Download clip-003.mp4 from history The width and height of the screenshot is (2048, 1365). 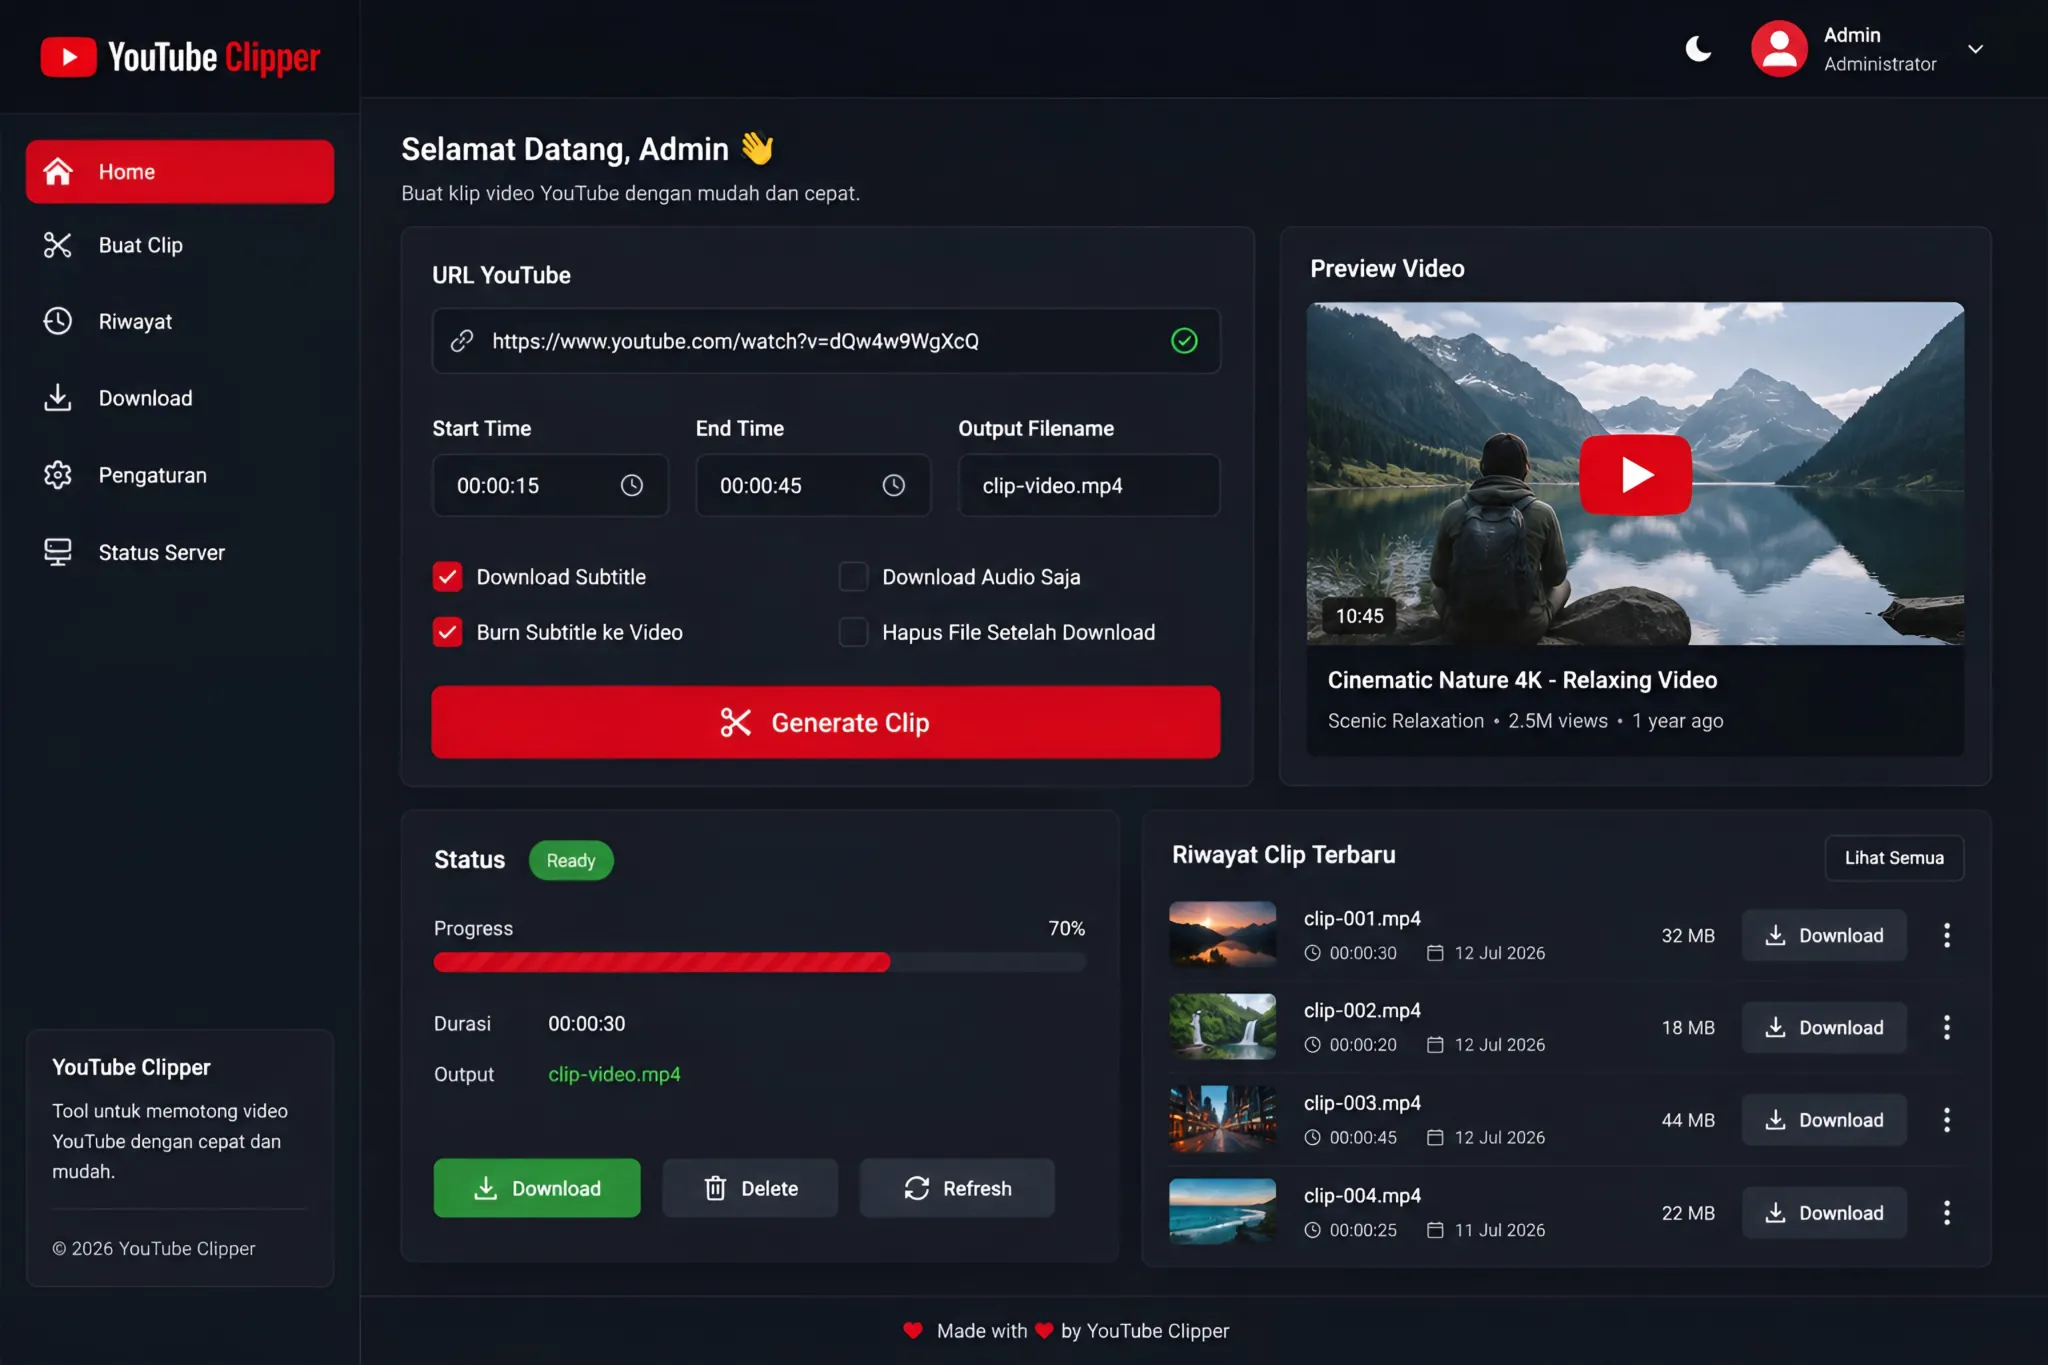coord(1824,1120)
